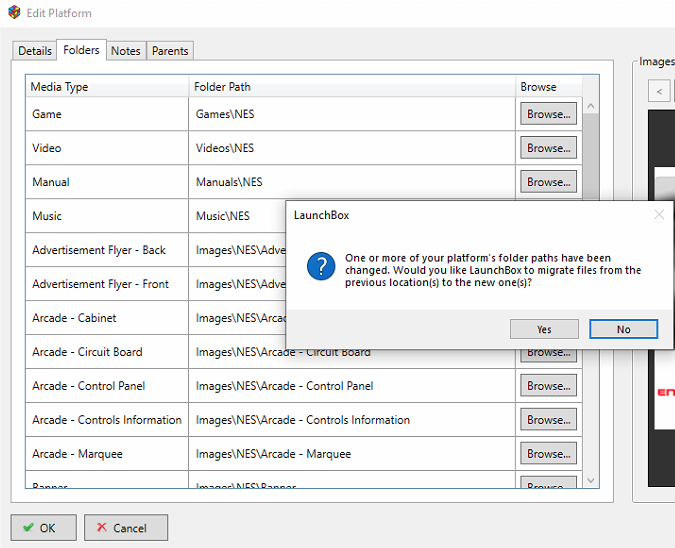The image size is (675, 548).
Task: Click the previous image arrow button
Action: pyautogui.click(x=659, y=91)
